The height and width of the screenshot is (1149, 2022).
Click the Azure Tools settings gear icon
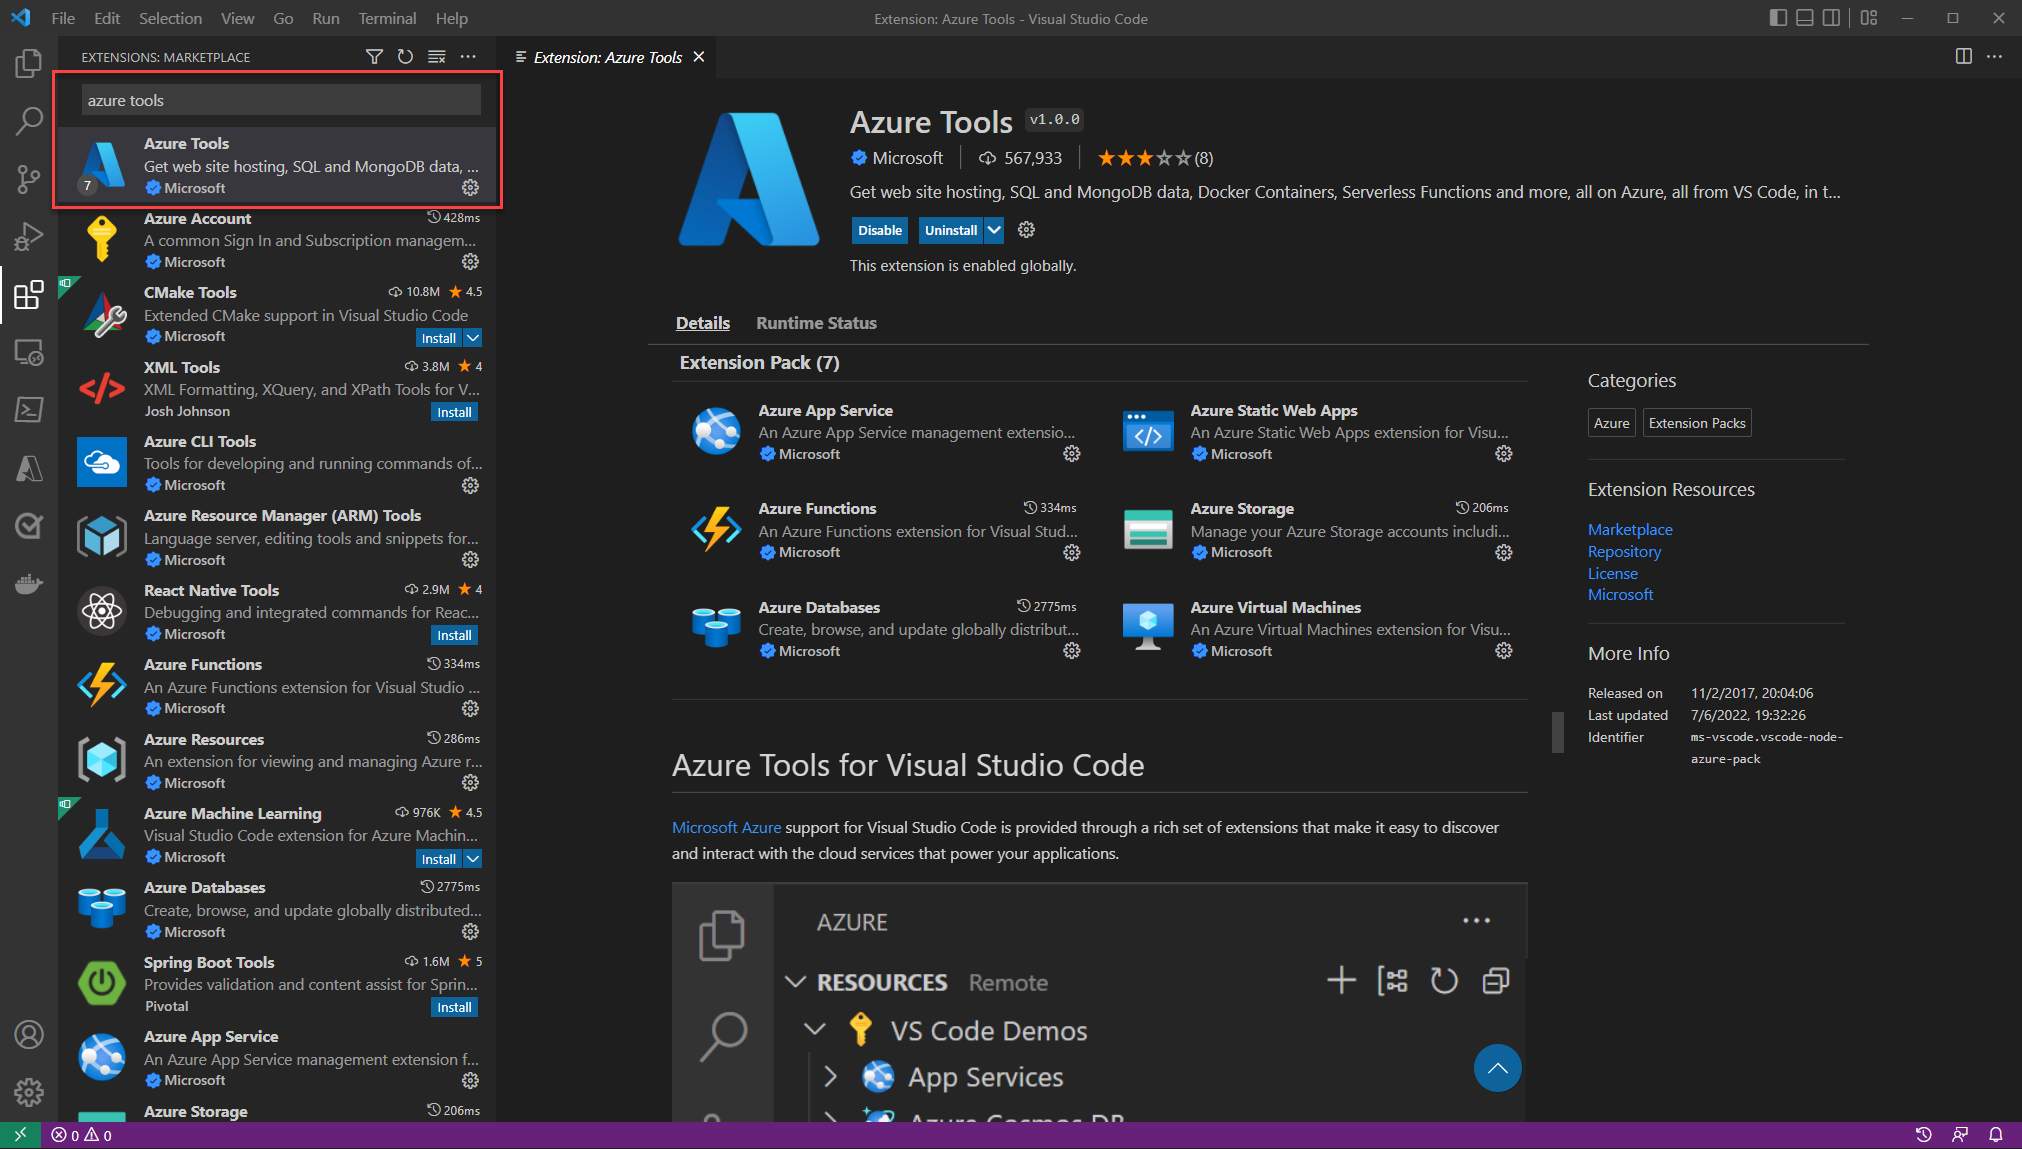tap(471, 188)
